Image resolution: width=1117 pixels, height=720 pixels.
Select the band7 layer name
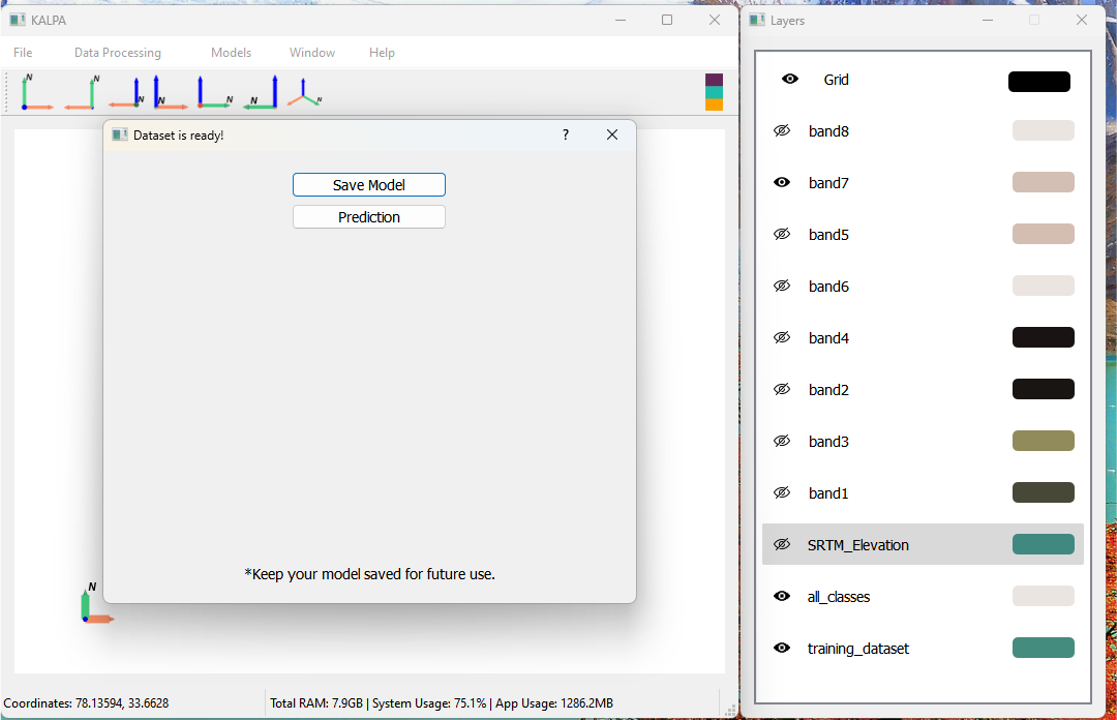point(828,183)
